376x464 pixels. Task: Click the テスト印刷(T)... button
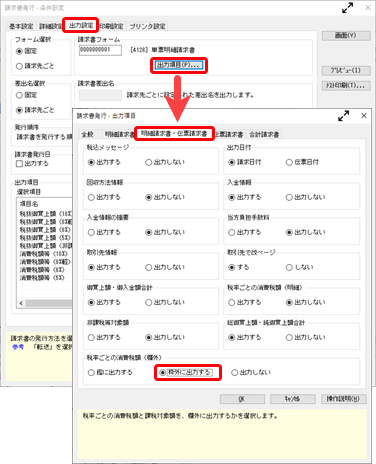(346, 86)
